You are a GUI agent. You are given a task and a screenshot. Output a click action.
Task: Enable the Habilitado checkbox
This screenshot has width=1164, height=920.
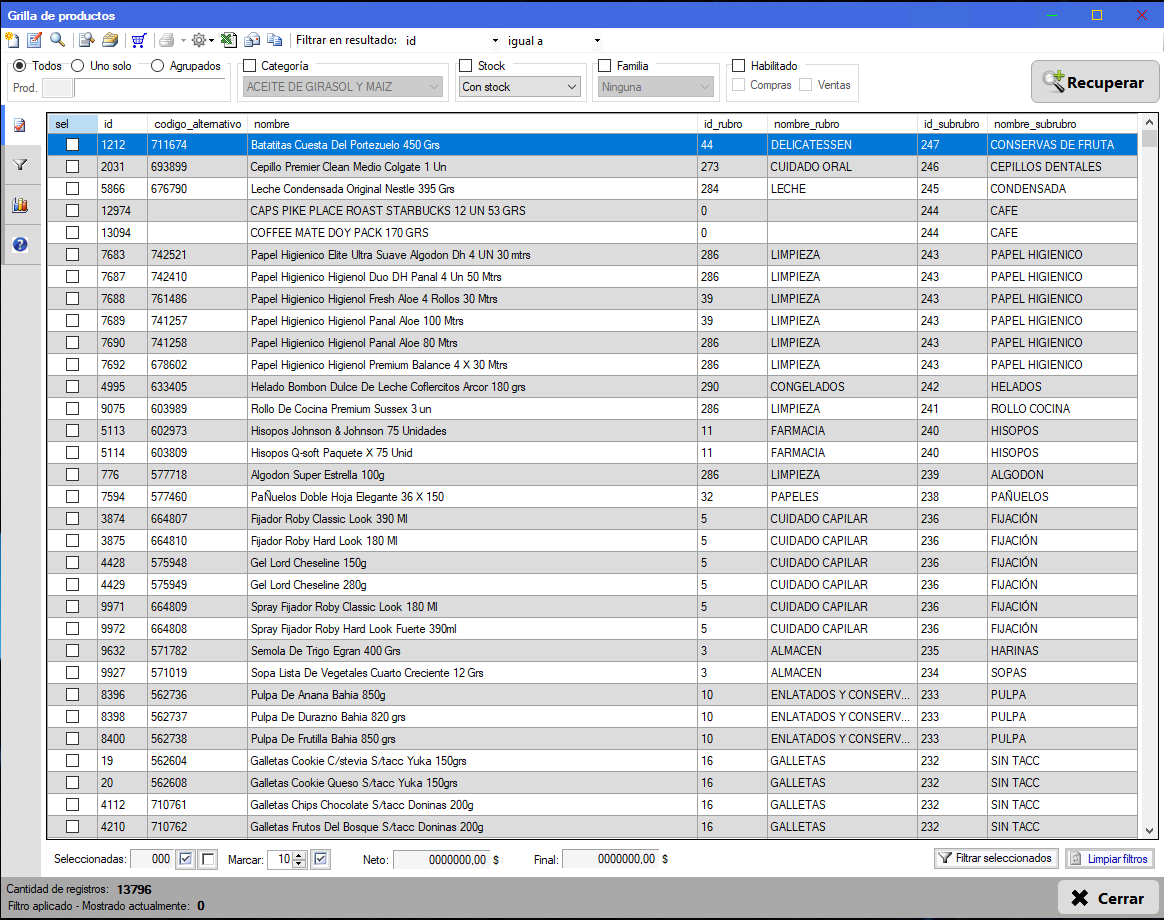pos(739,66)
